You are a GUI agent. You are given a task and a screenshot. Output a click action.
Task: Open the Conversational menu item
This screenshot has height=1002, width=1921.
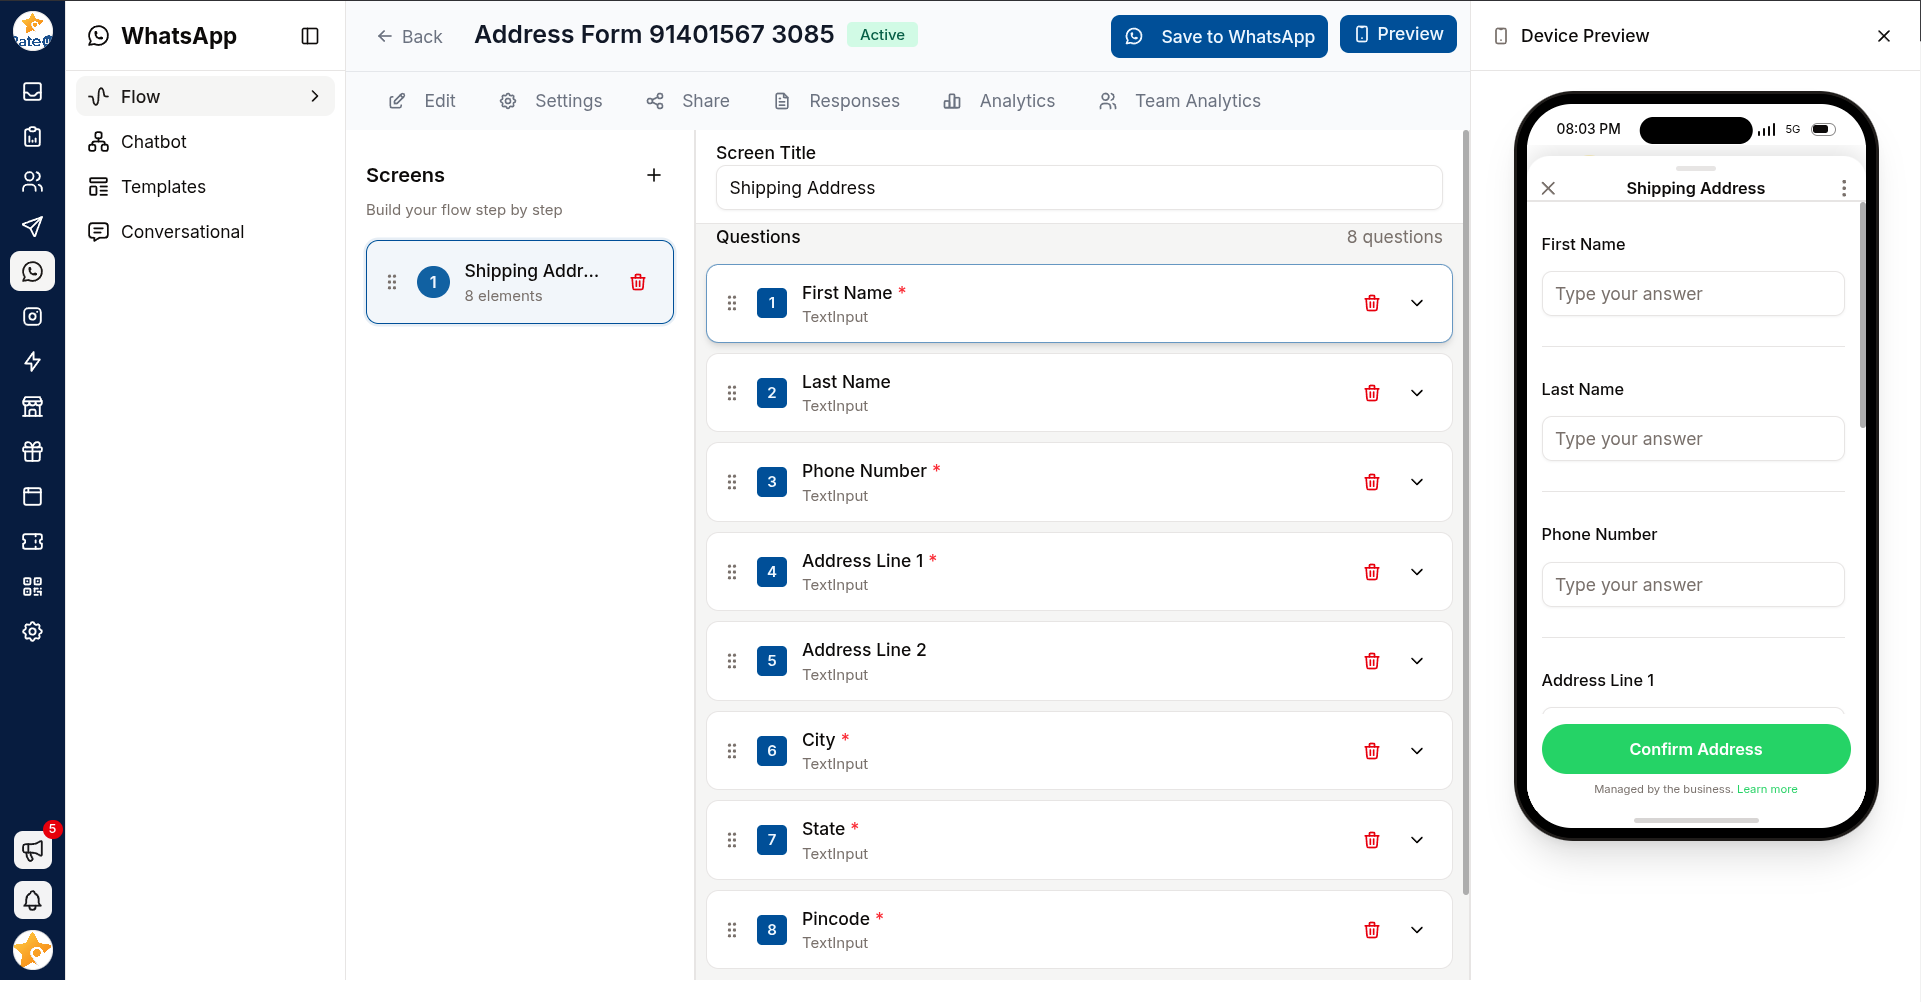205,231
